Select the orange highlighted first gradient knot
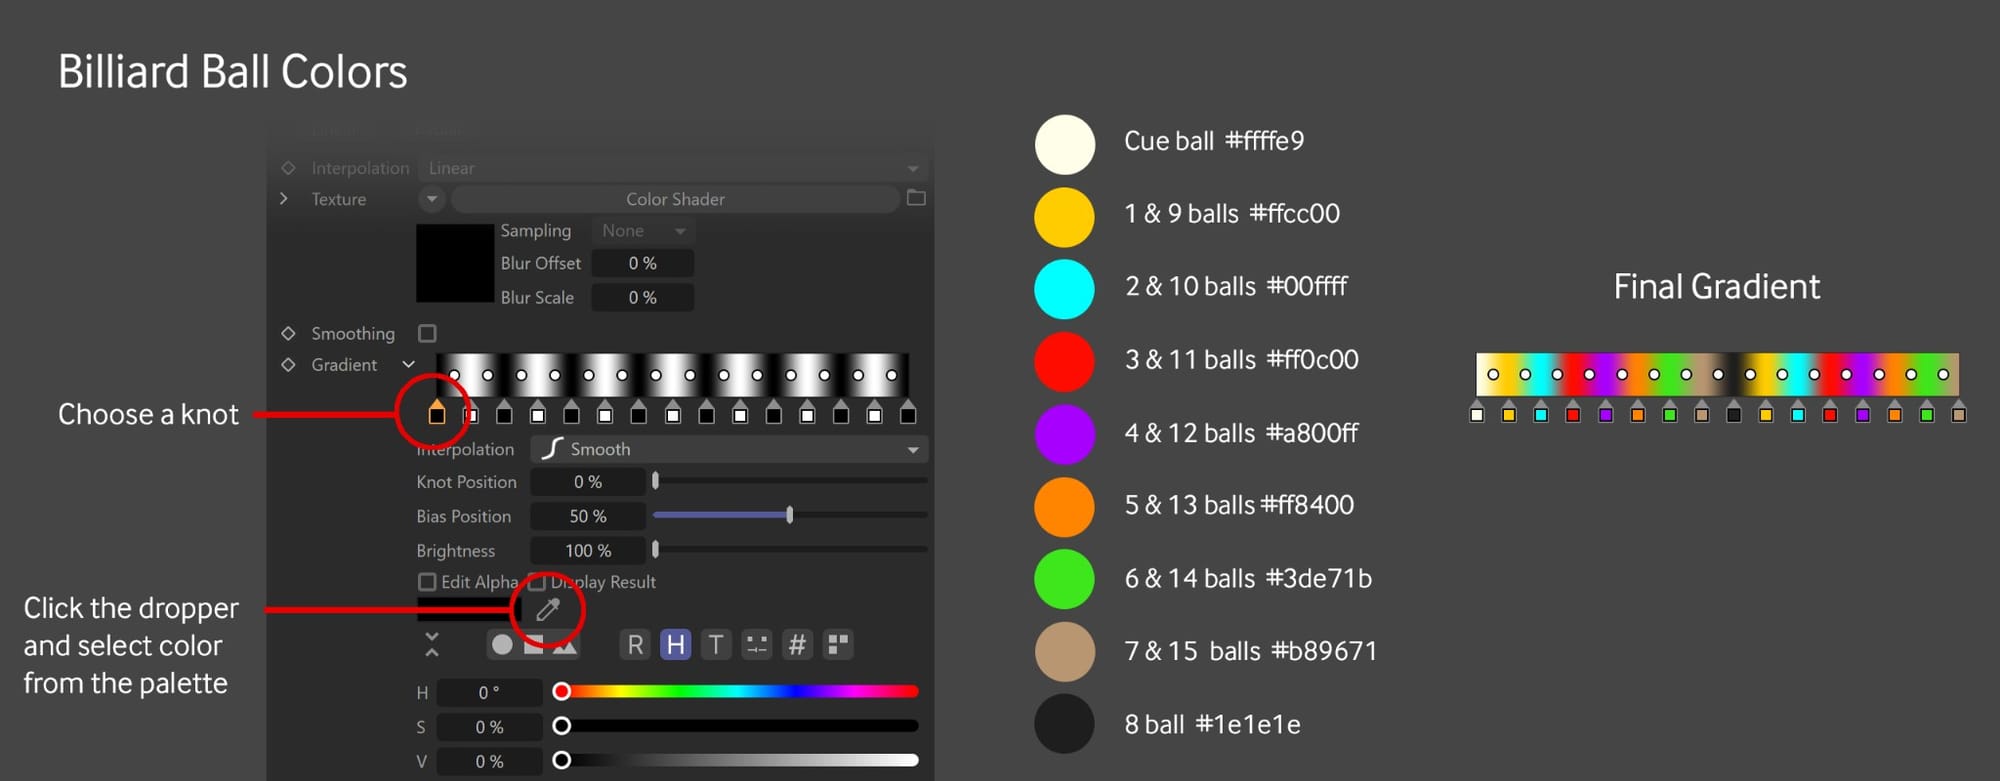The image size is (2000, 781). (437, 412)
